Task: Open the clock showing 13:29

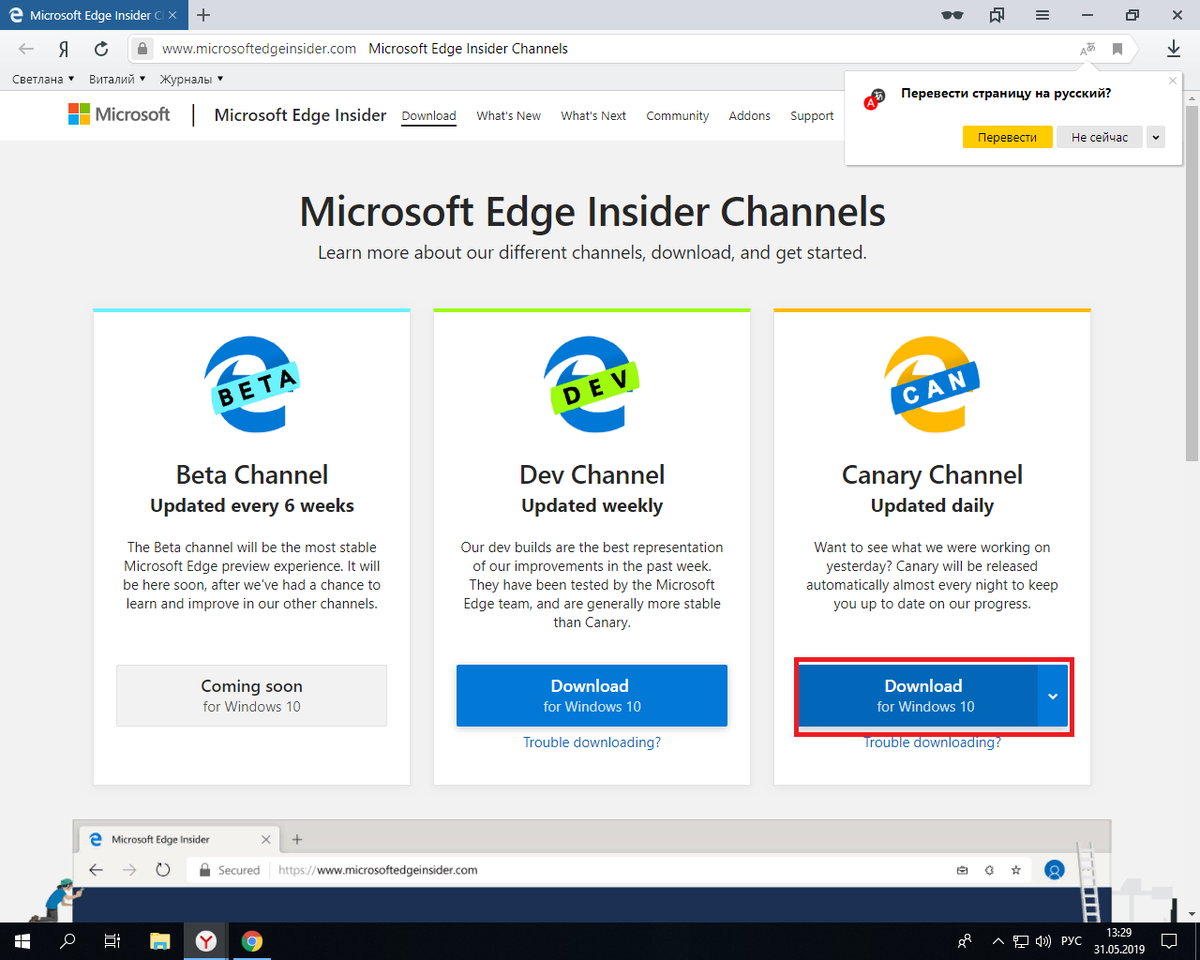Action: (1118, 941)
